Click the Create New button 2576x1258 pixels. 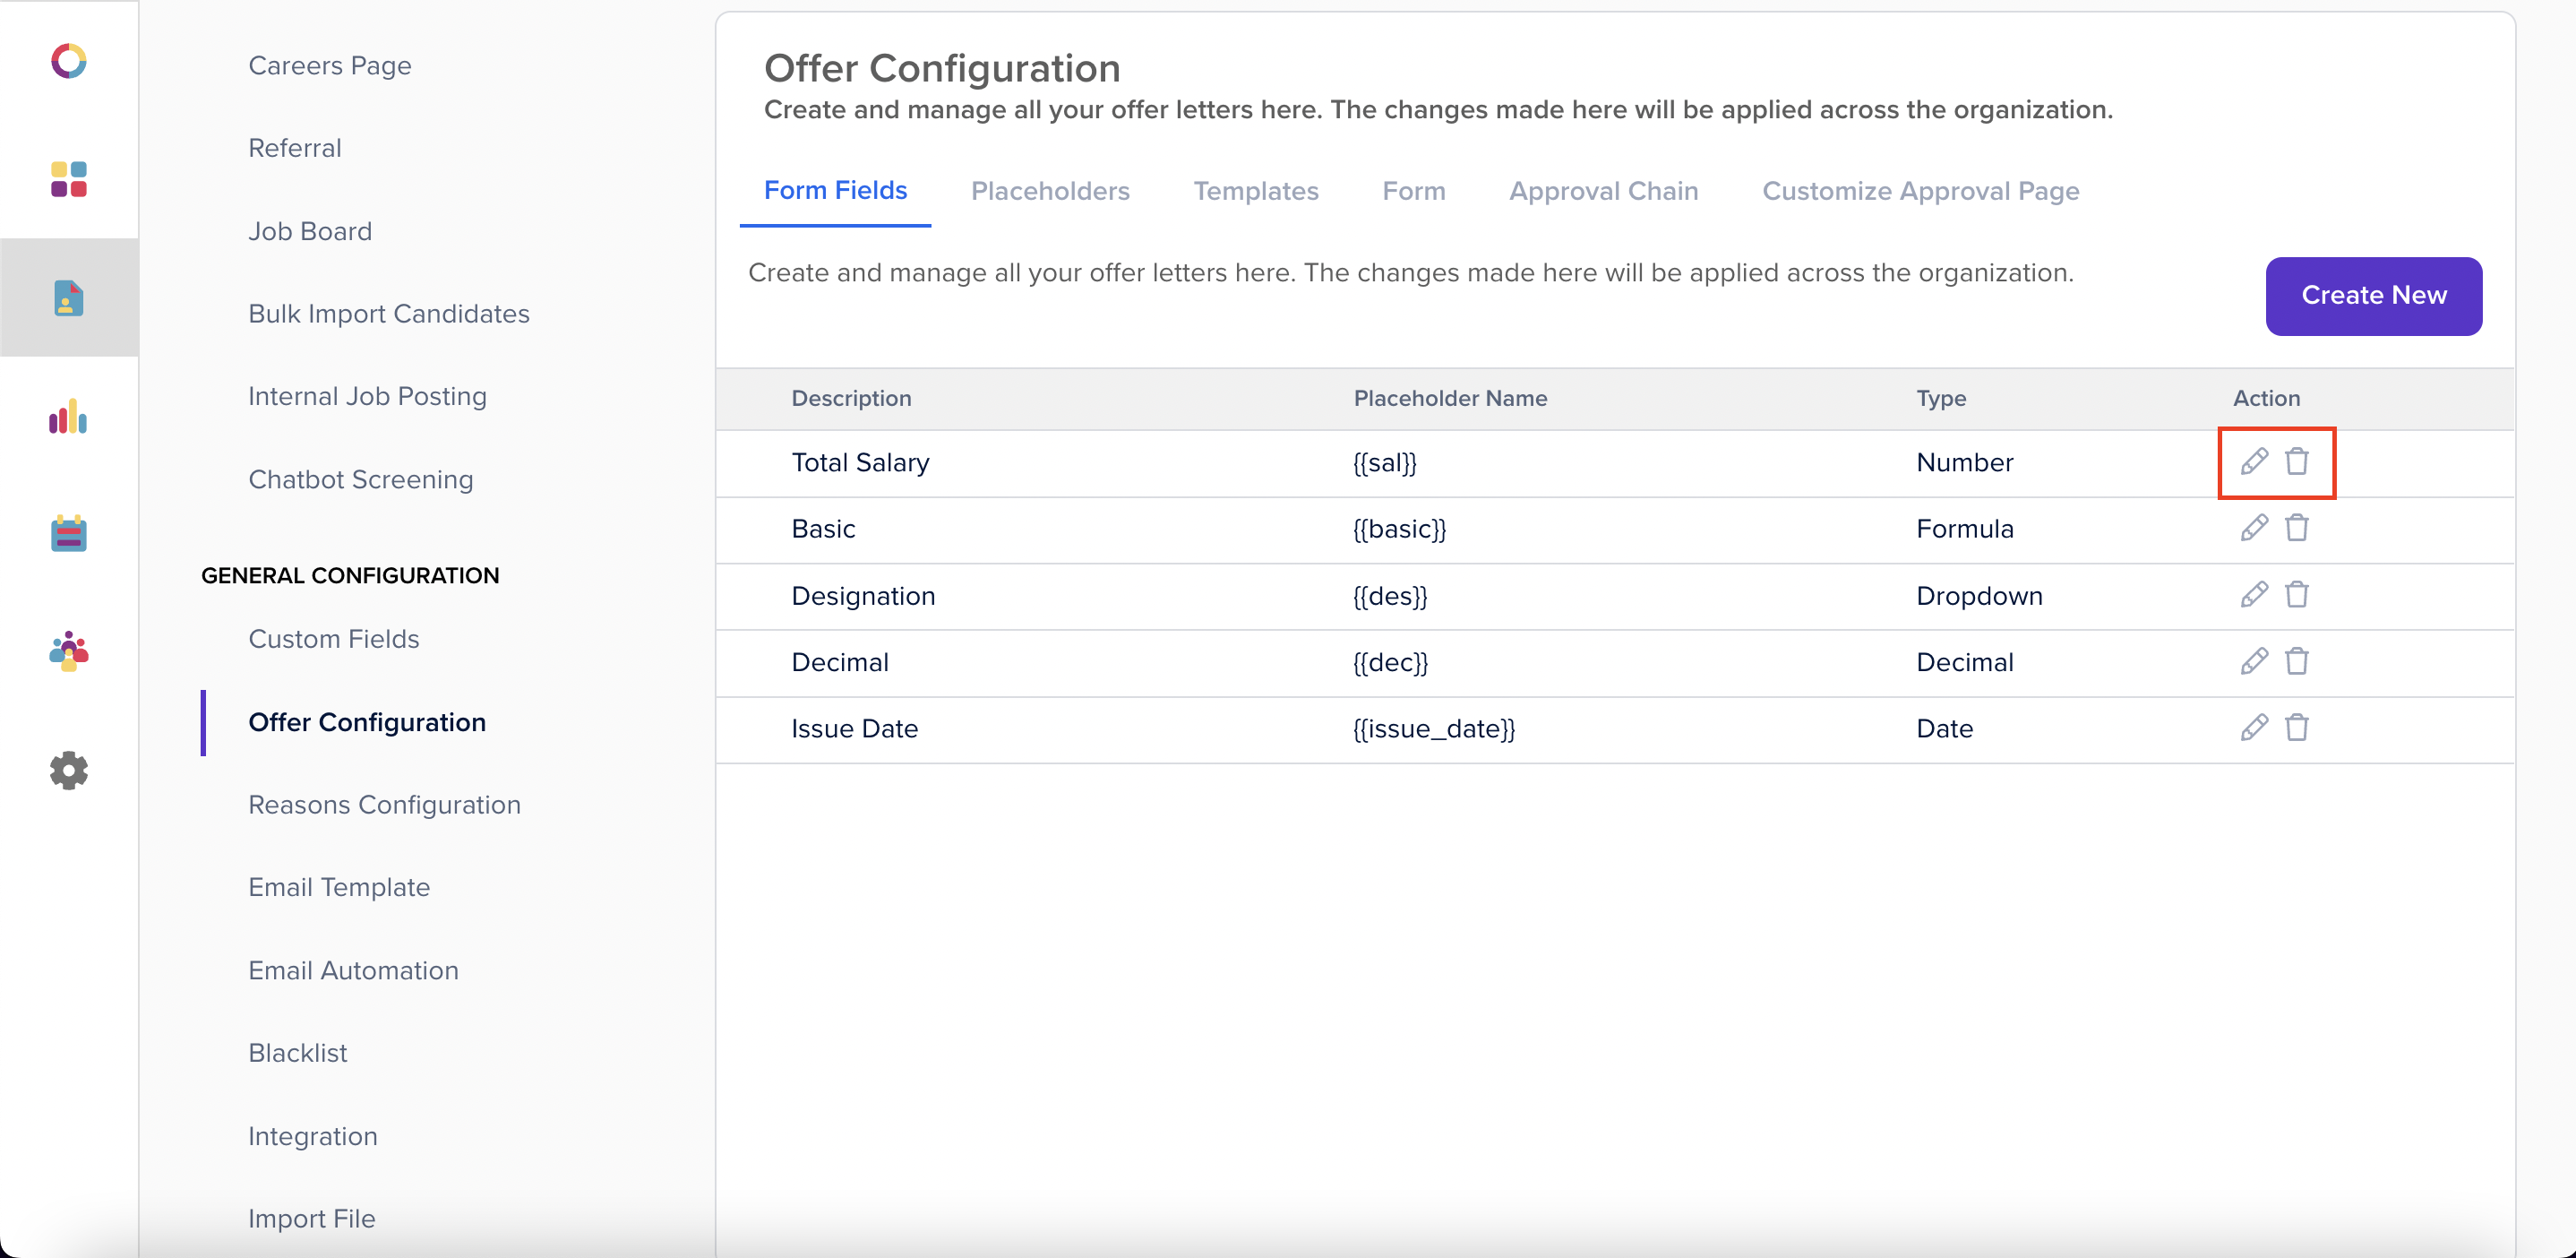click(x=2373, y=296)
